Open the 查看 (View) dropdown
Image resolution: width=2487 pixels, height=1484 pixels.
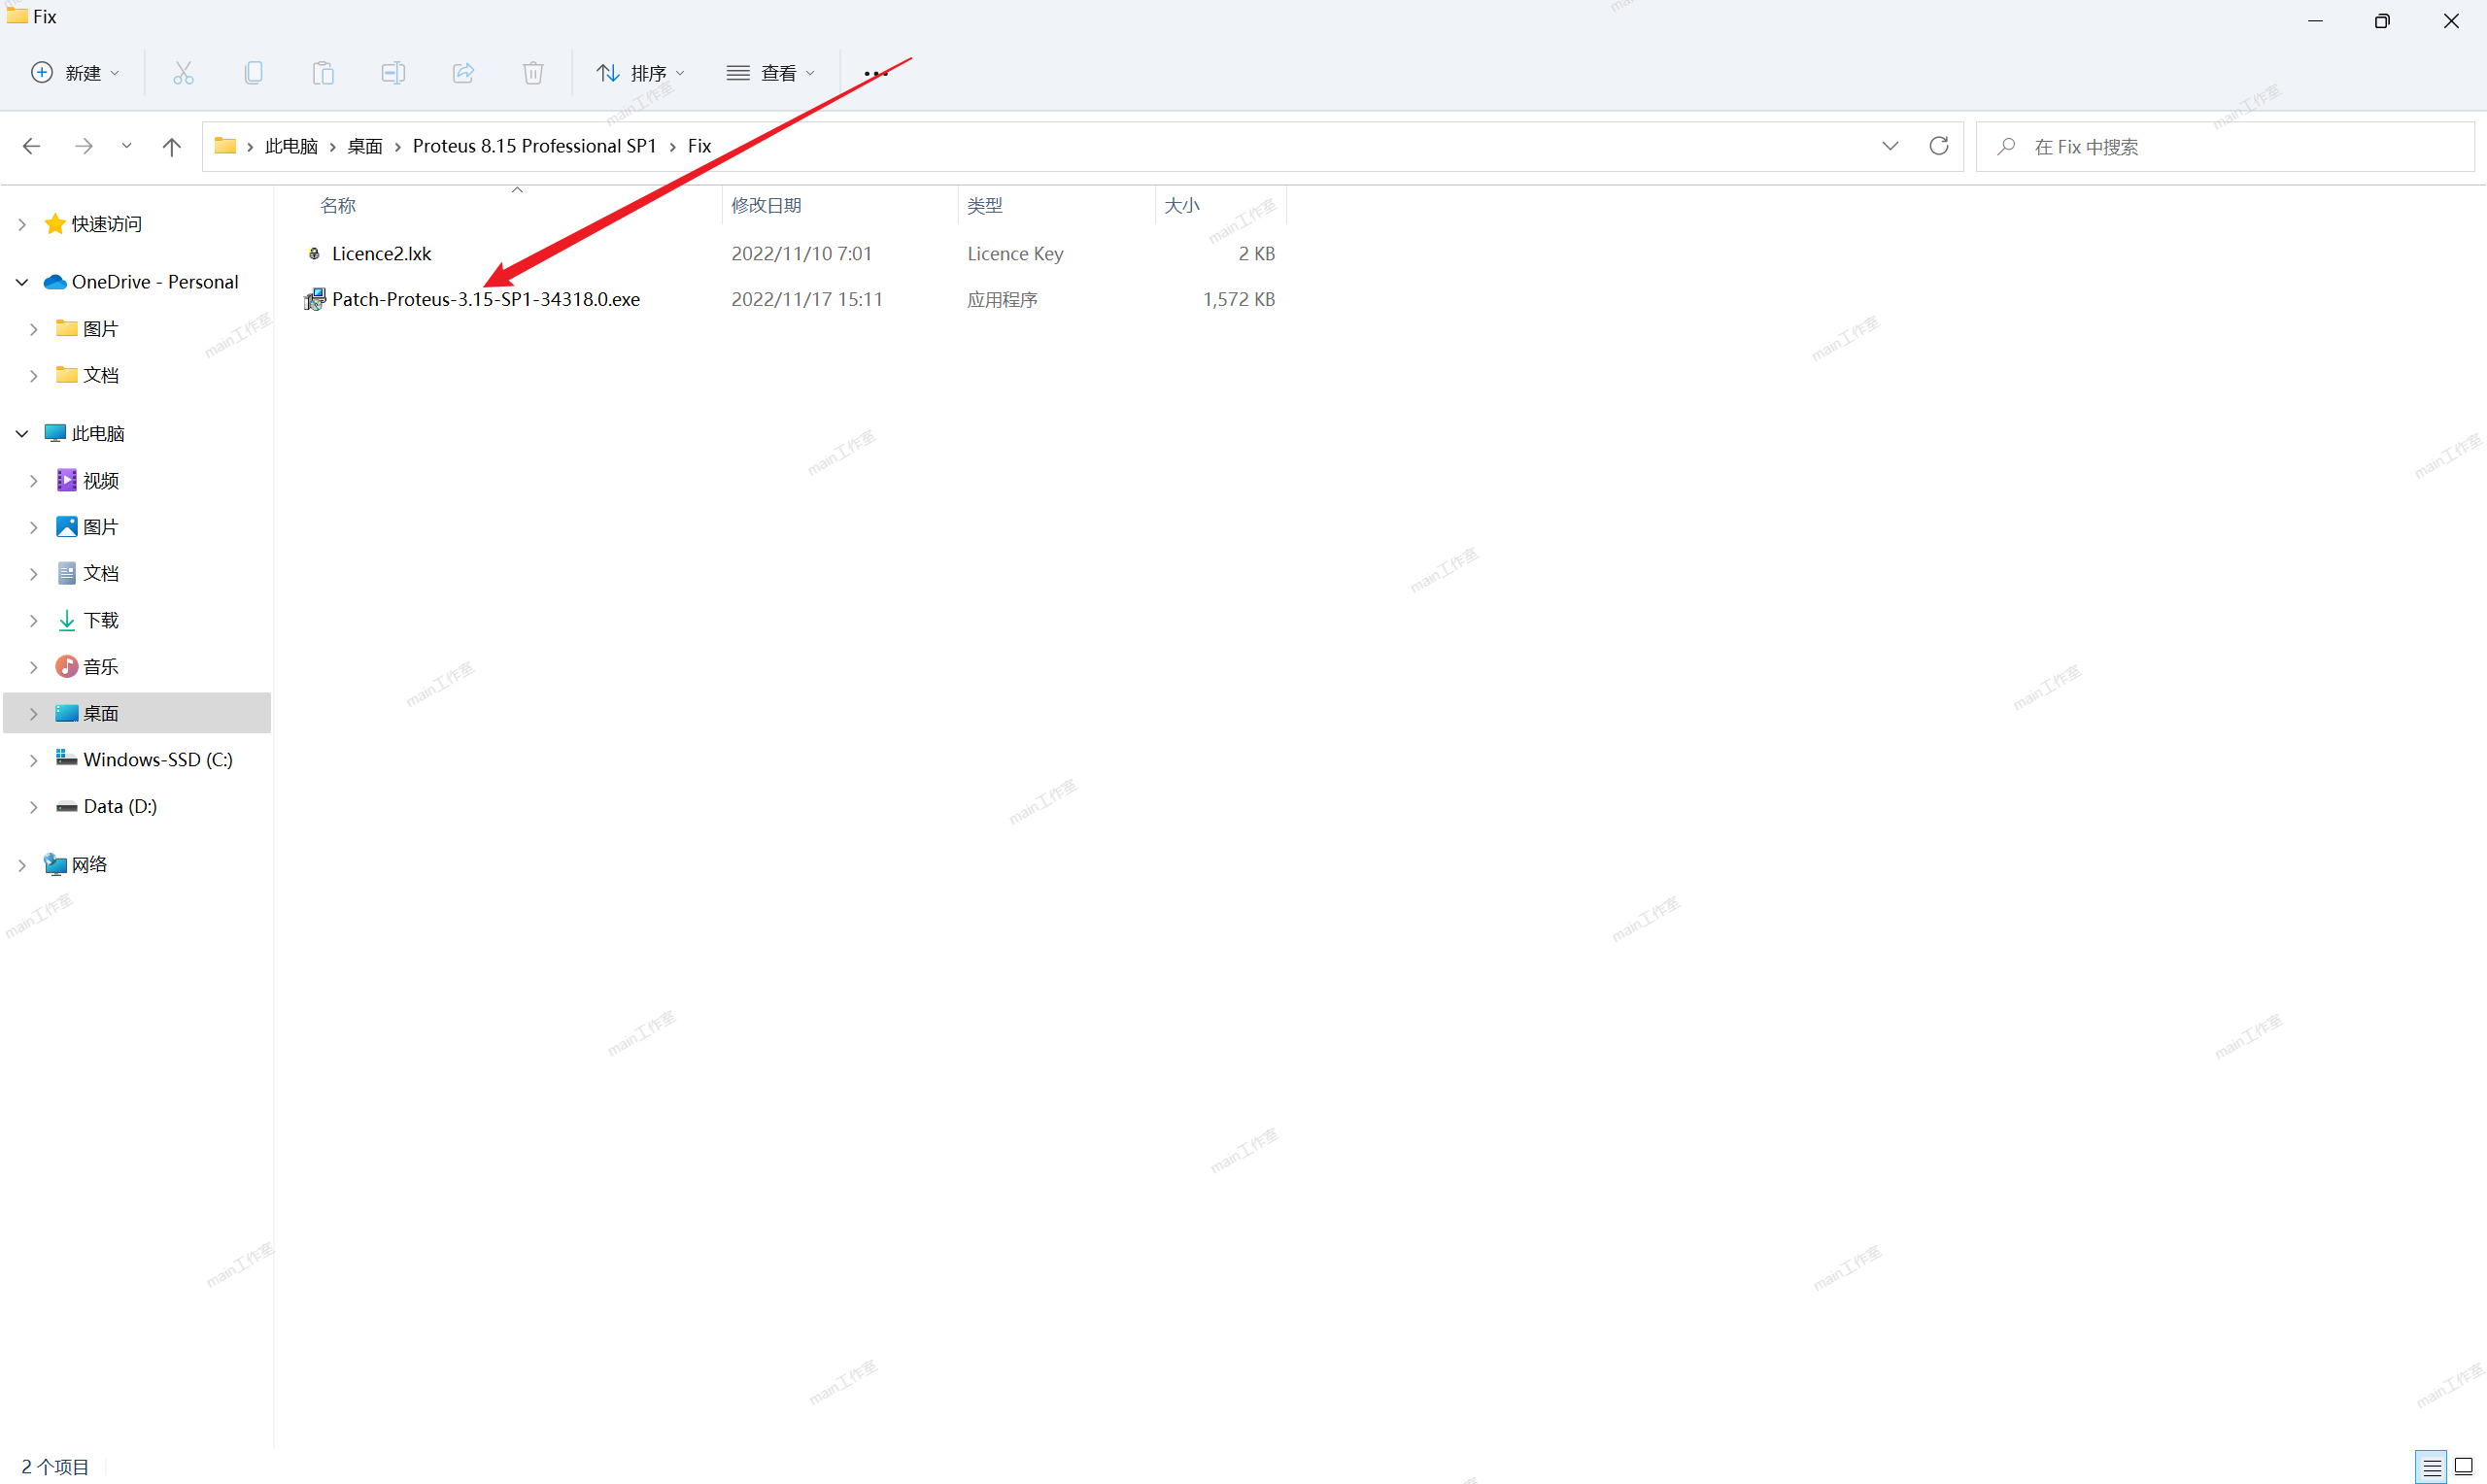point(771,73)
